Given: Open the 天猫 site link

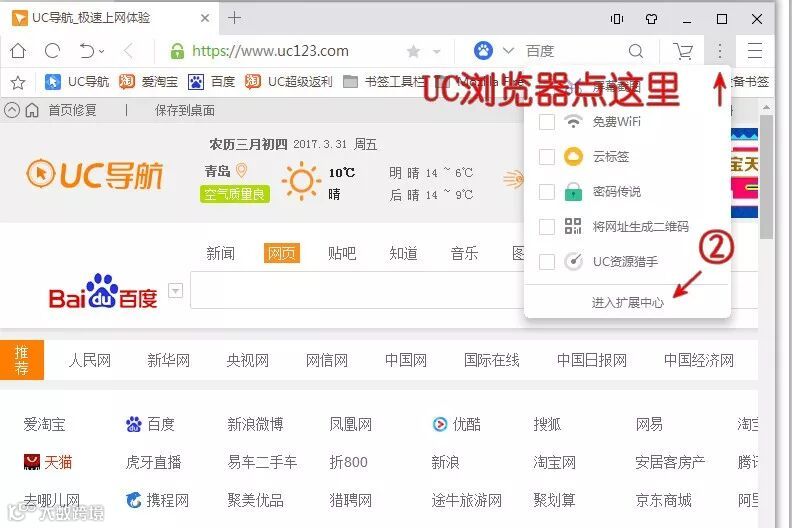Looking at the screenshot, I should tap(48, 462).
